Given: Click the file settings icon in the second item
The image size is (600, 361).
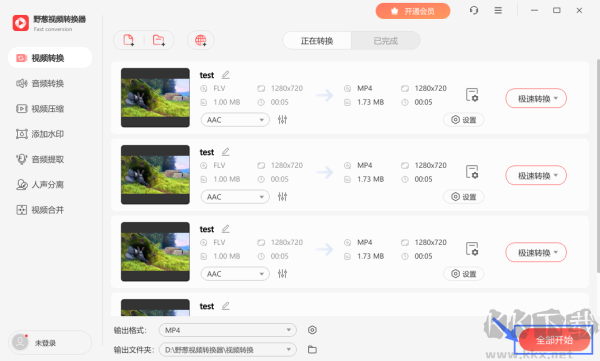Looking at the screenshot, I should tap(472, 172).
